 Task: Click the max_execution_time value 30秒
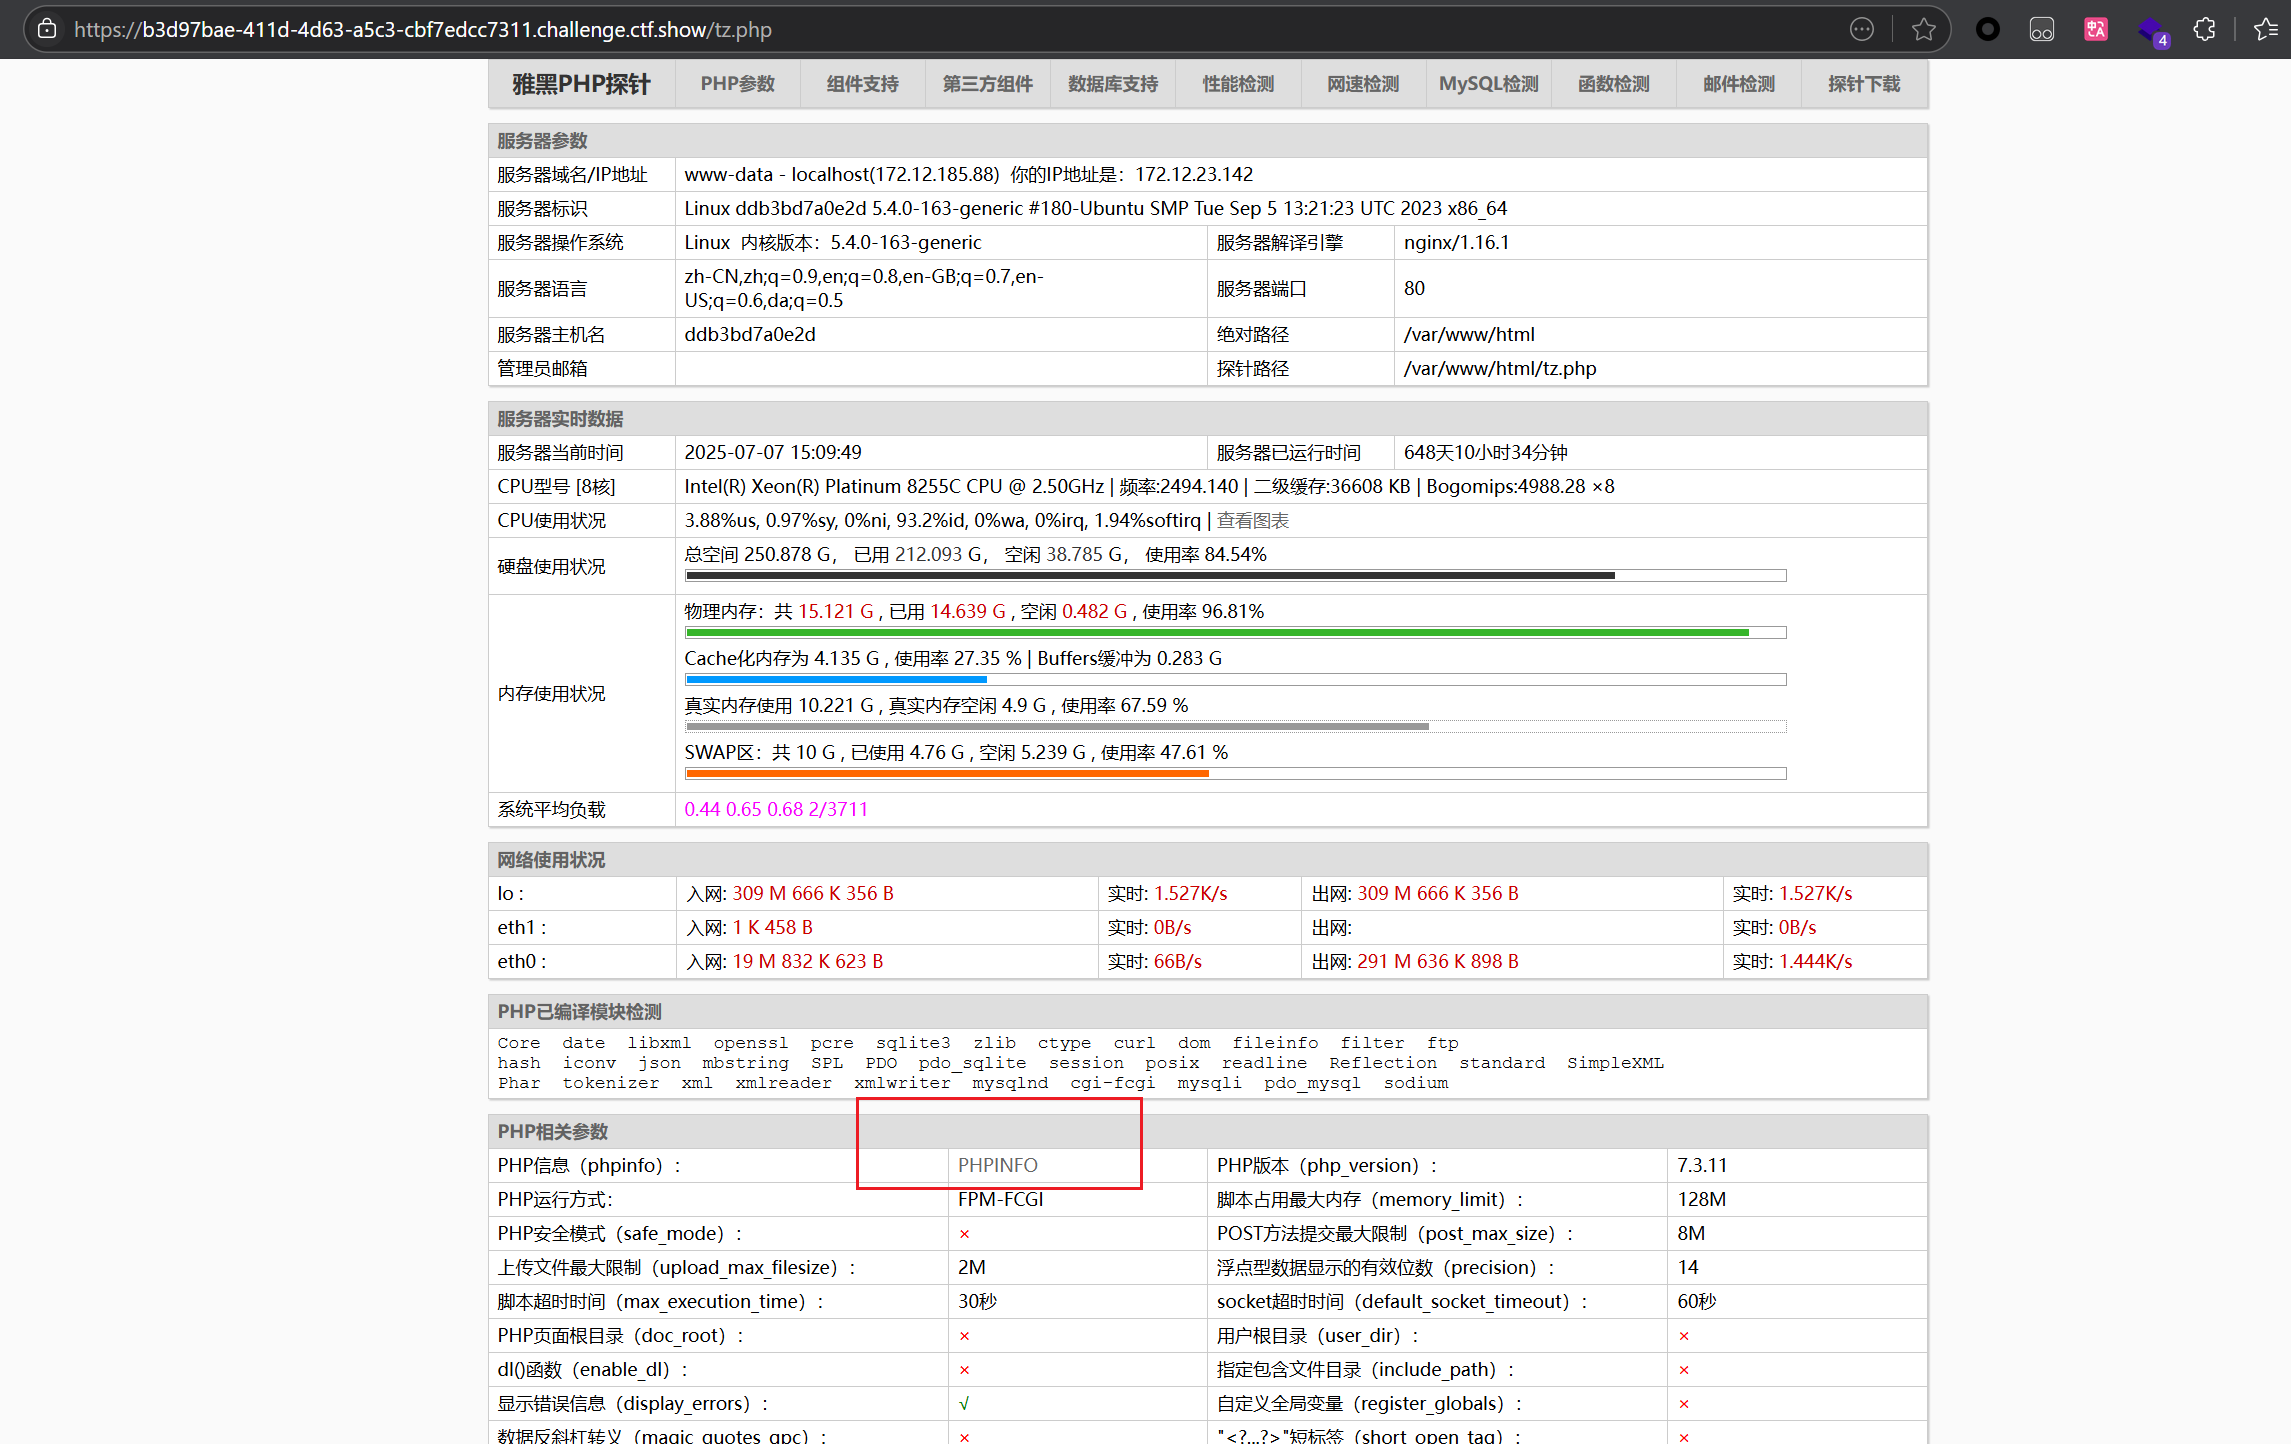click(x=977, y=1301)
